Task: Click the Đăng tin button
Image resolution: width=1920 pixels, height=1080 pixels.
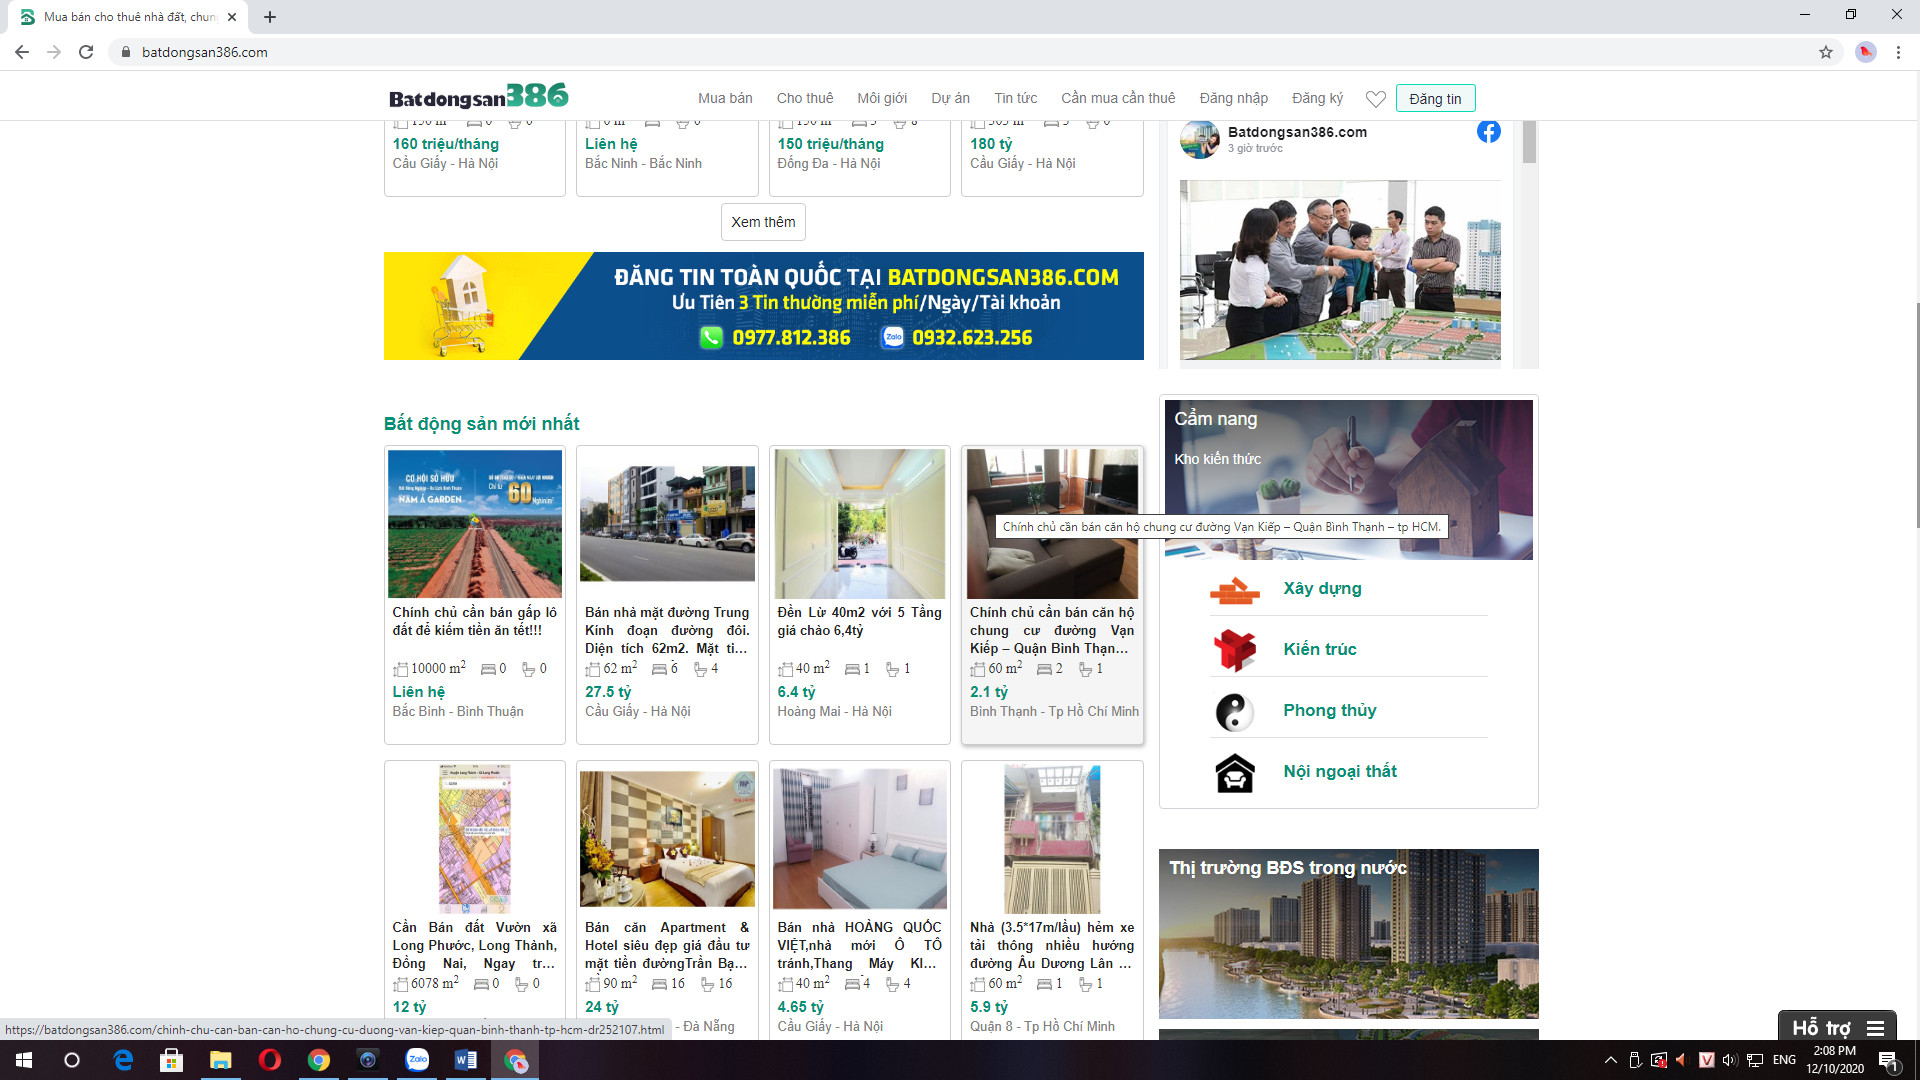Action: point(1435,98)
